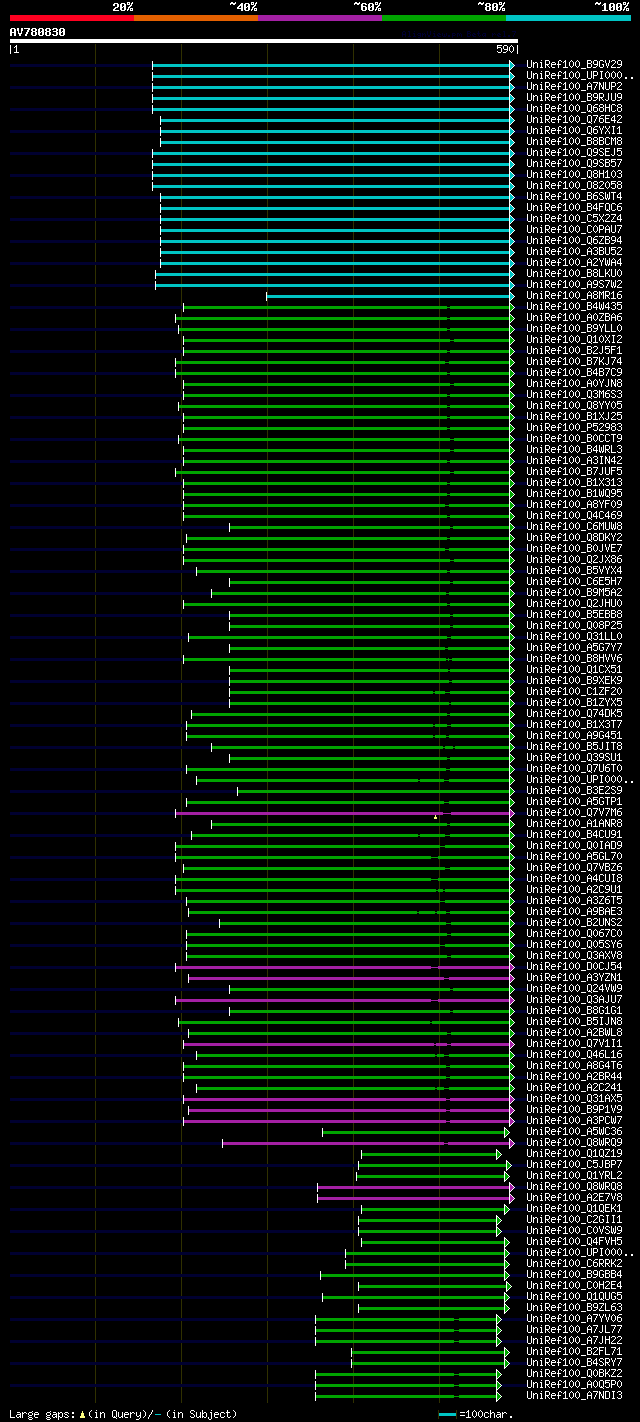Select the UniRef100_C5JBP7 label
Screen dimensions: 640x1422
coord(575,1164)
